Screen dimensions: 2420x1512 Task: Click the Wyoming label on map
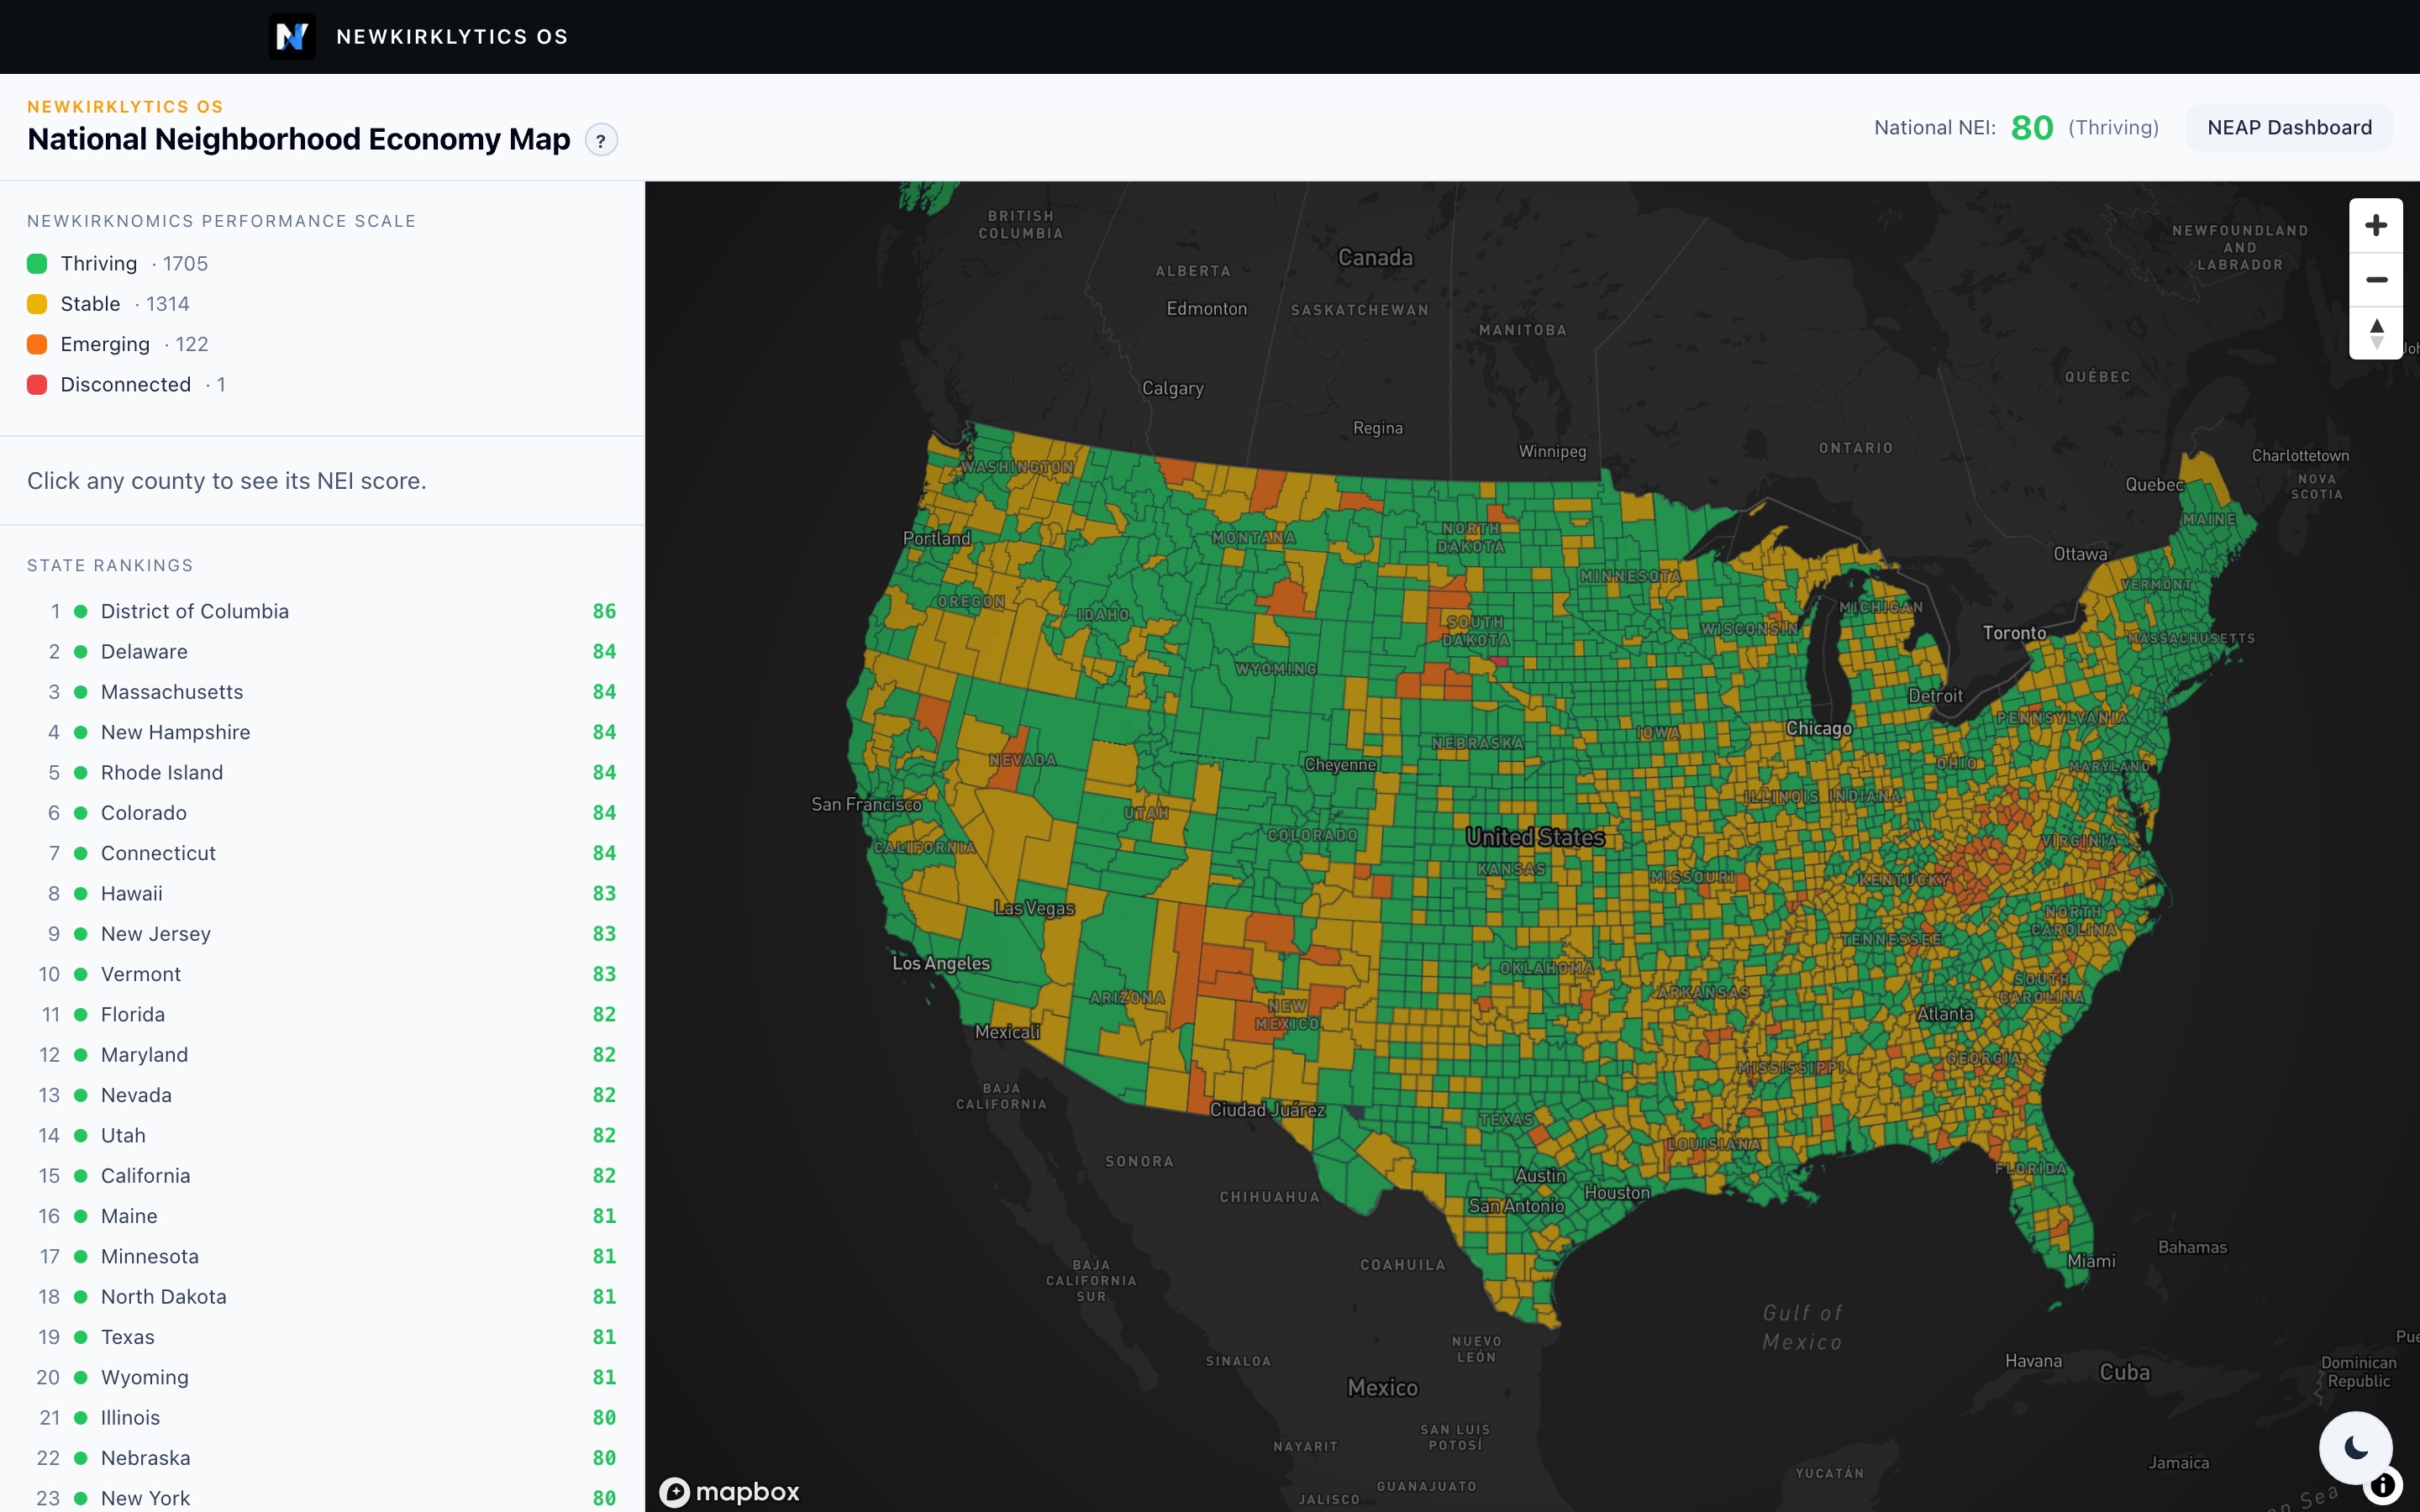tap(1275, 669)
